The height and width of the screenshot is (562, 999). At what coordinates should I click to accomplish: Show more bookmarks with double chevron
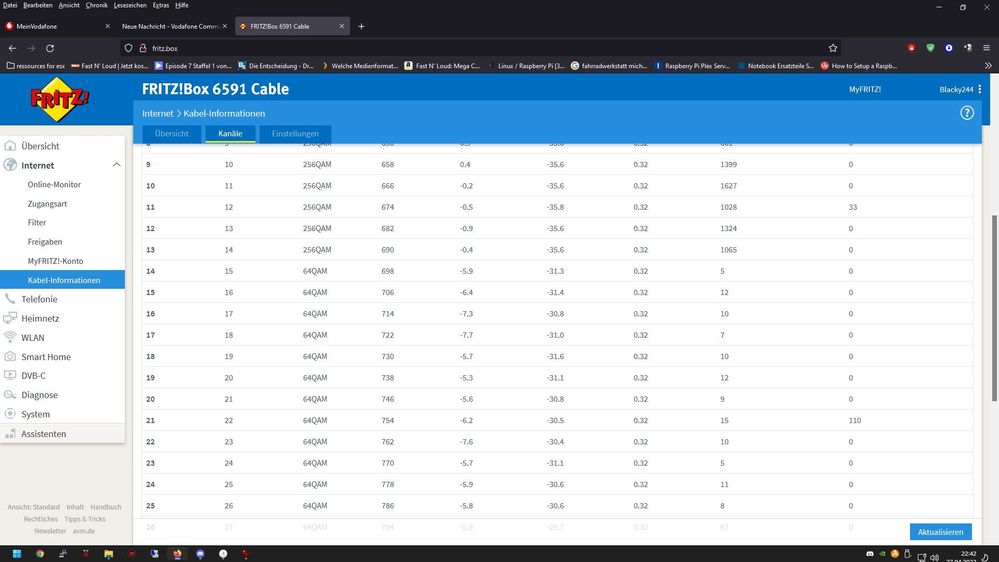988,66
